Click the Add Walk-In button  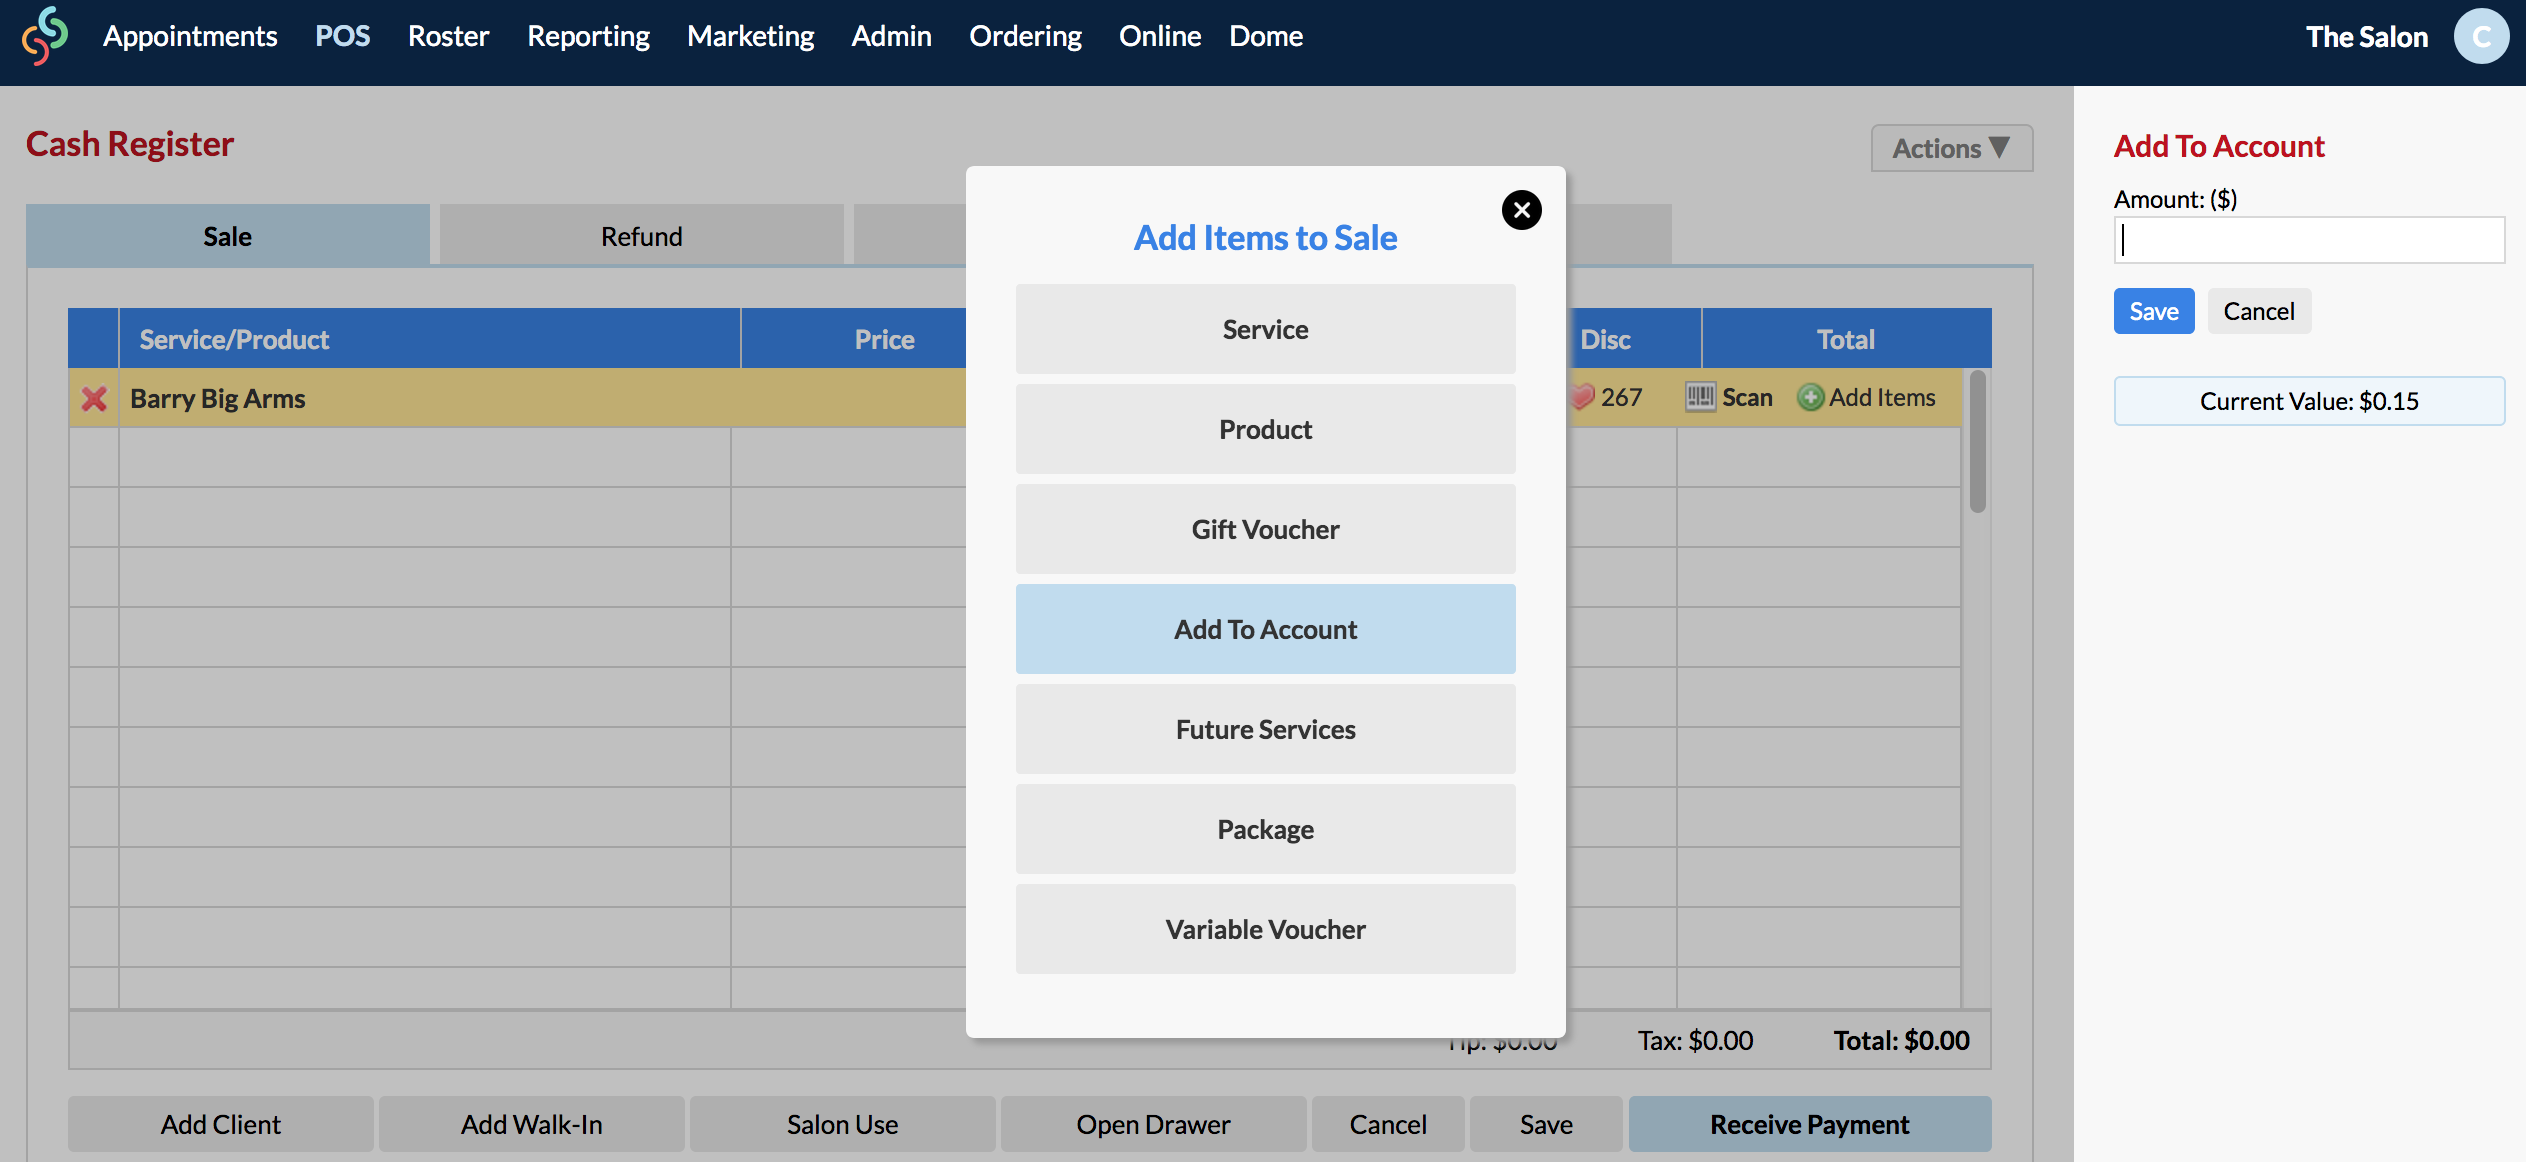(x=532, y=1124)
